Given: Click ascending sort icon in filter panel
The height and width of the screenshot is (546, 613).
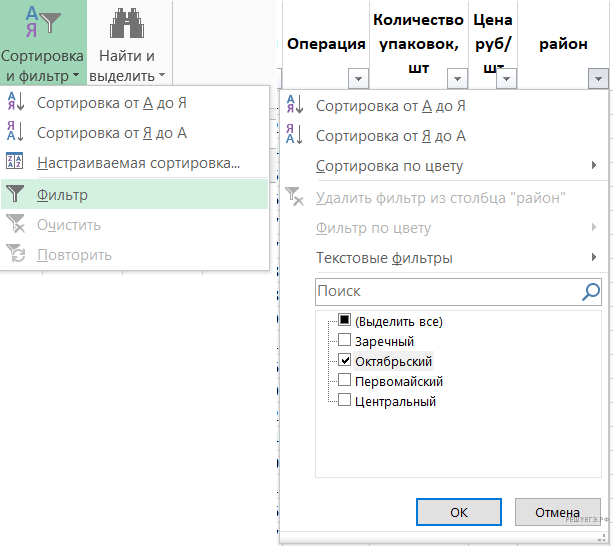Looking at the screenshot, I should coord(295,105).
